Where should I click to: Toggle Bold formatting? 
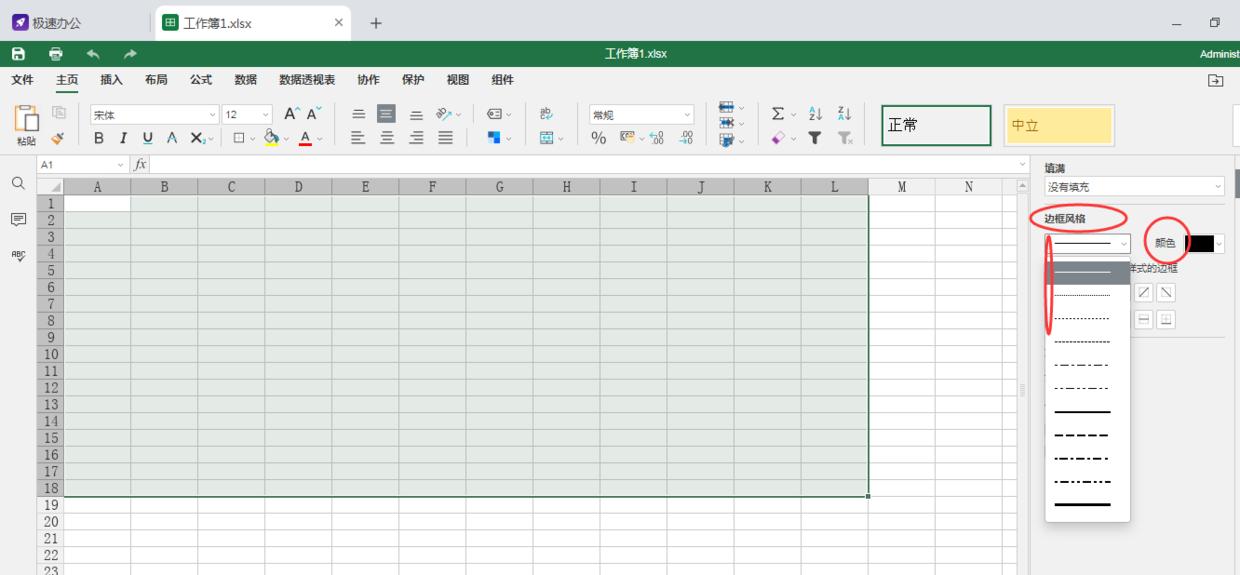point(99,139)
